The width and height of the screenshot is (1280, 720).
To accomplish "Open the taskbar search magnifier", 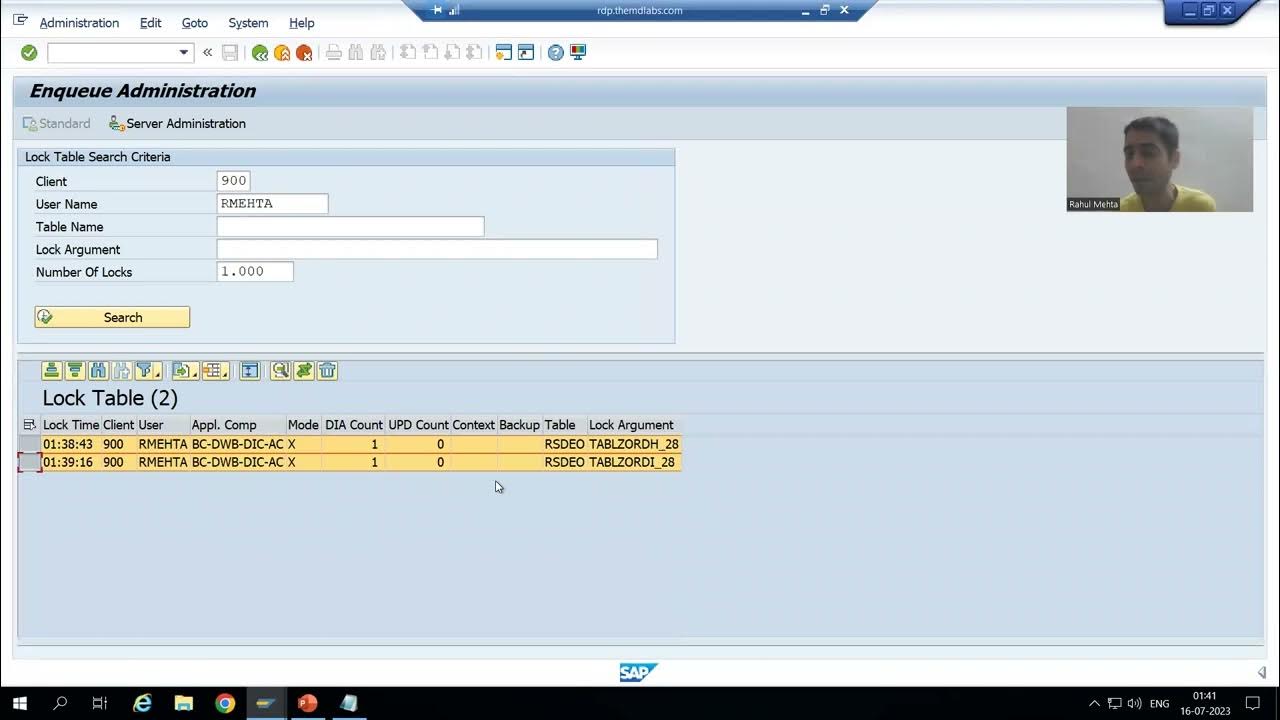I will pyautogui.click(x=60, y=703).
